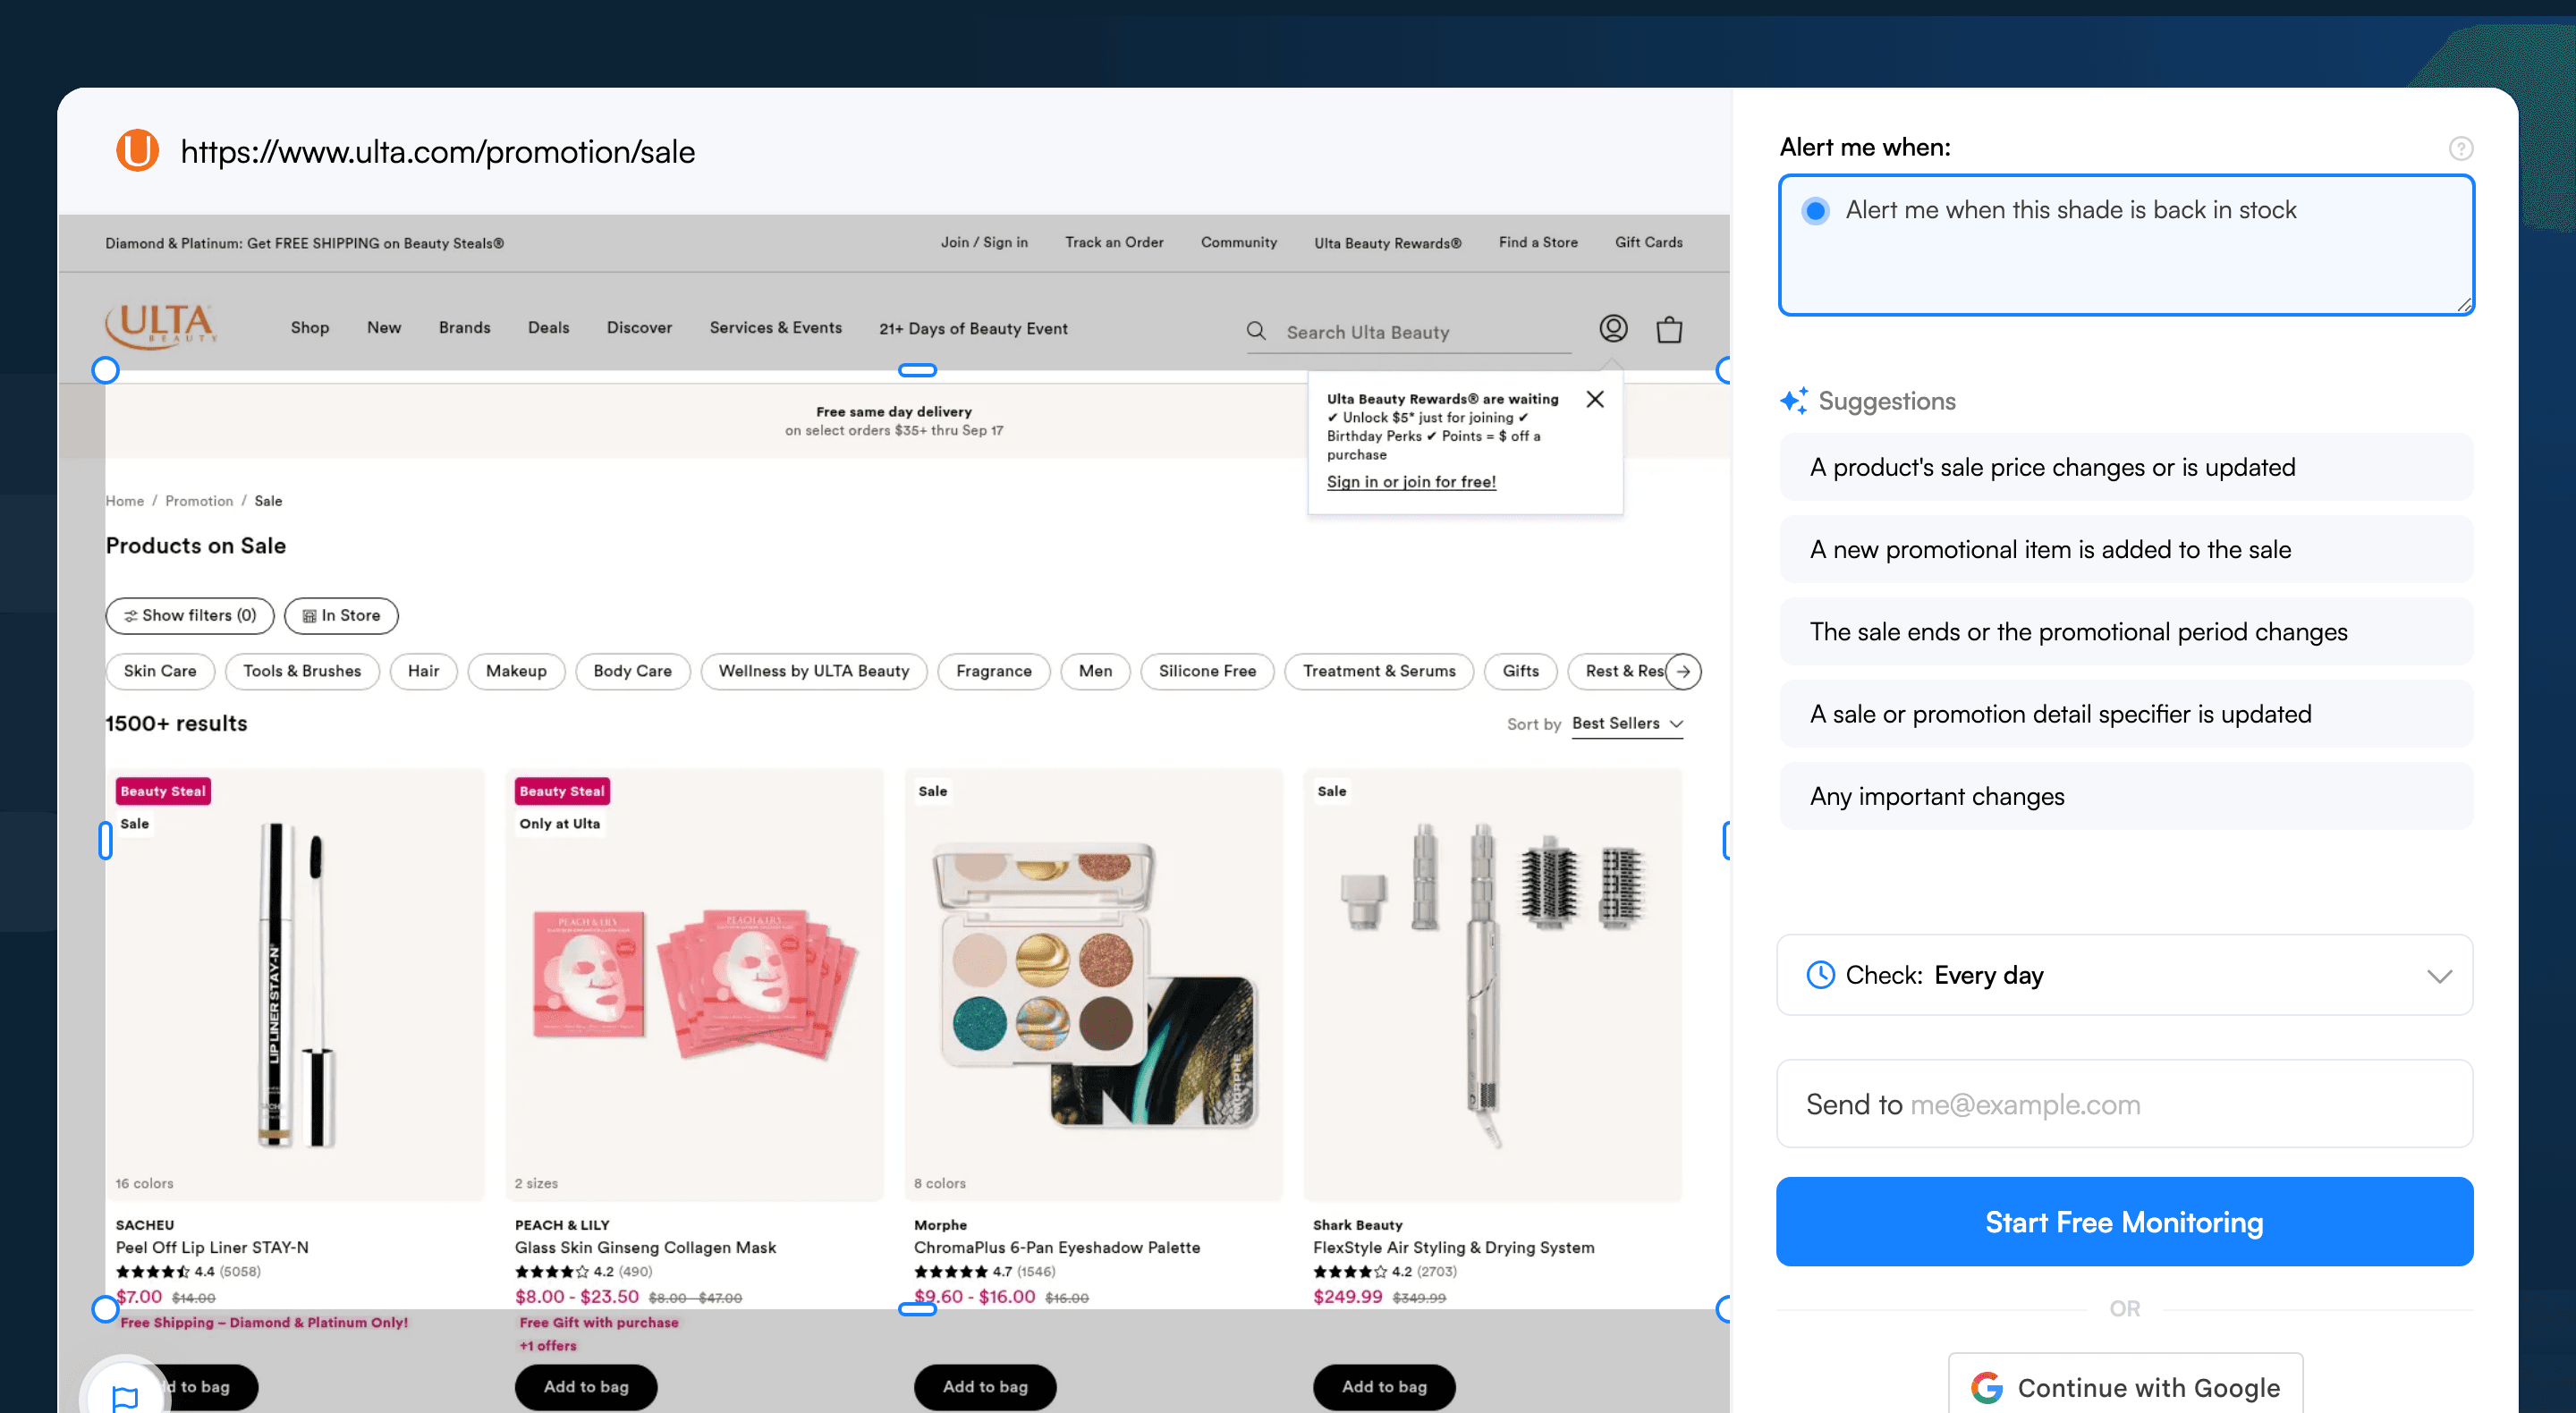Open Services & Events menu

[x=775, y=328]
